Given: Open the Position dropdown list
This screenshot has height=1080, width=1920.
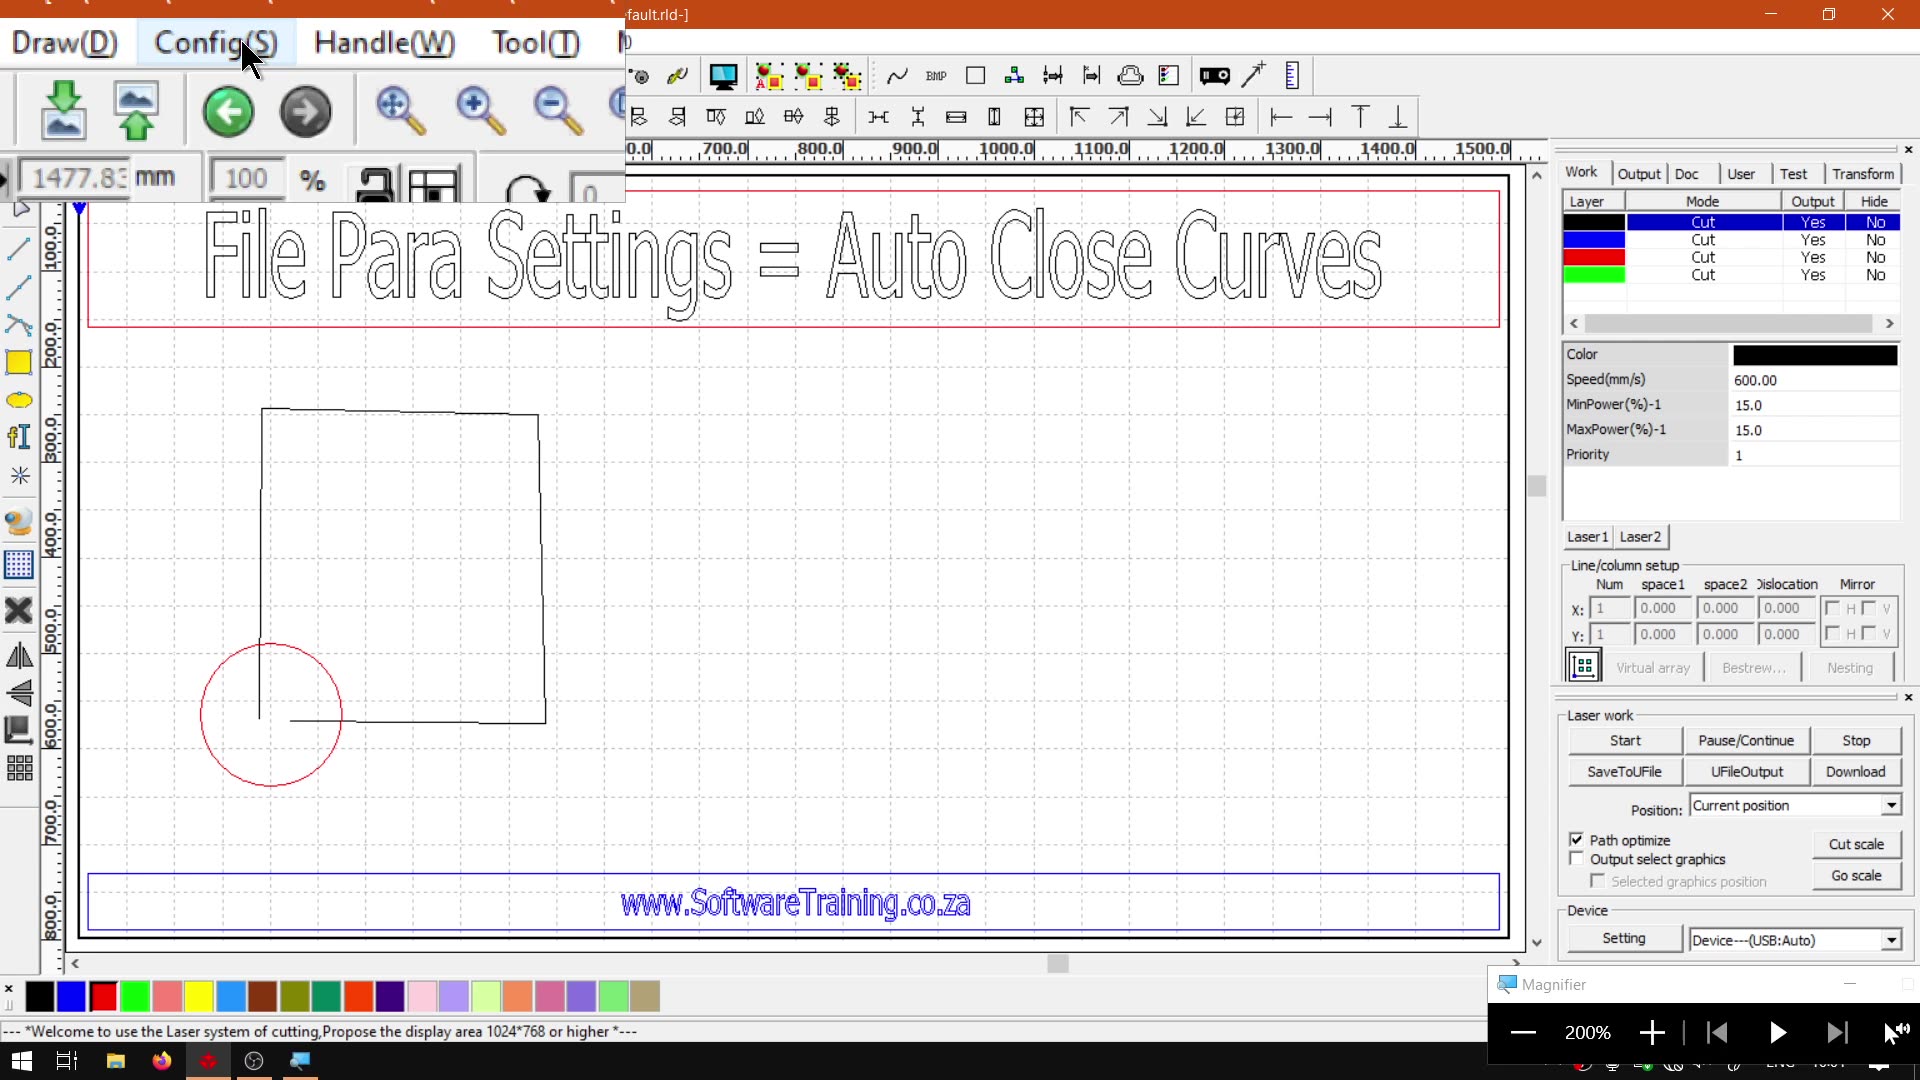Looking at the screenshot, I should click(1891, 806).
